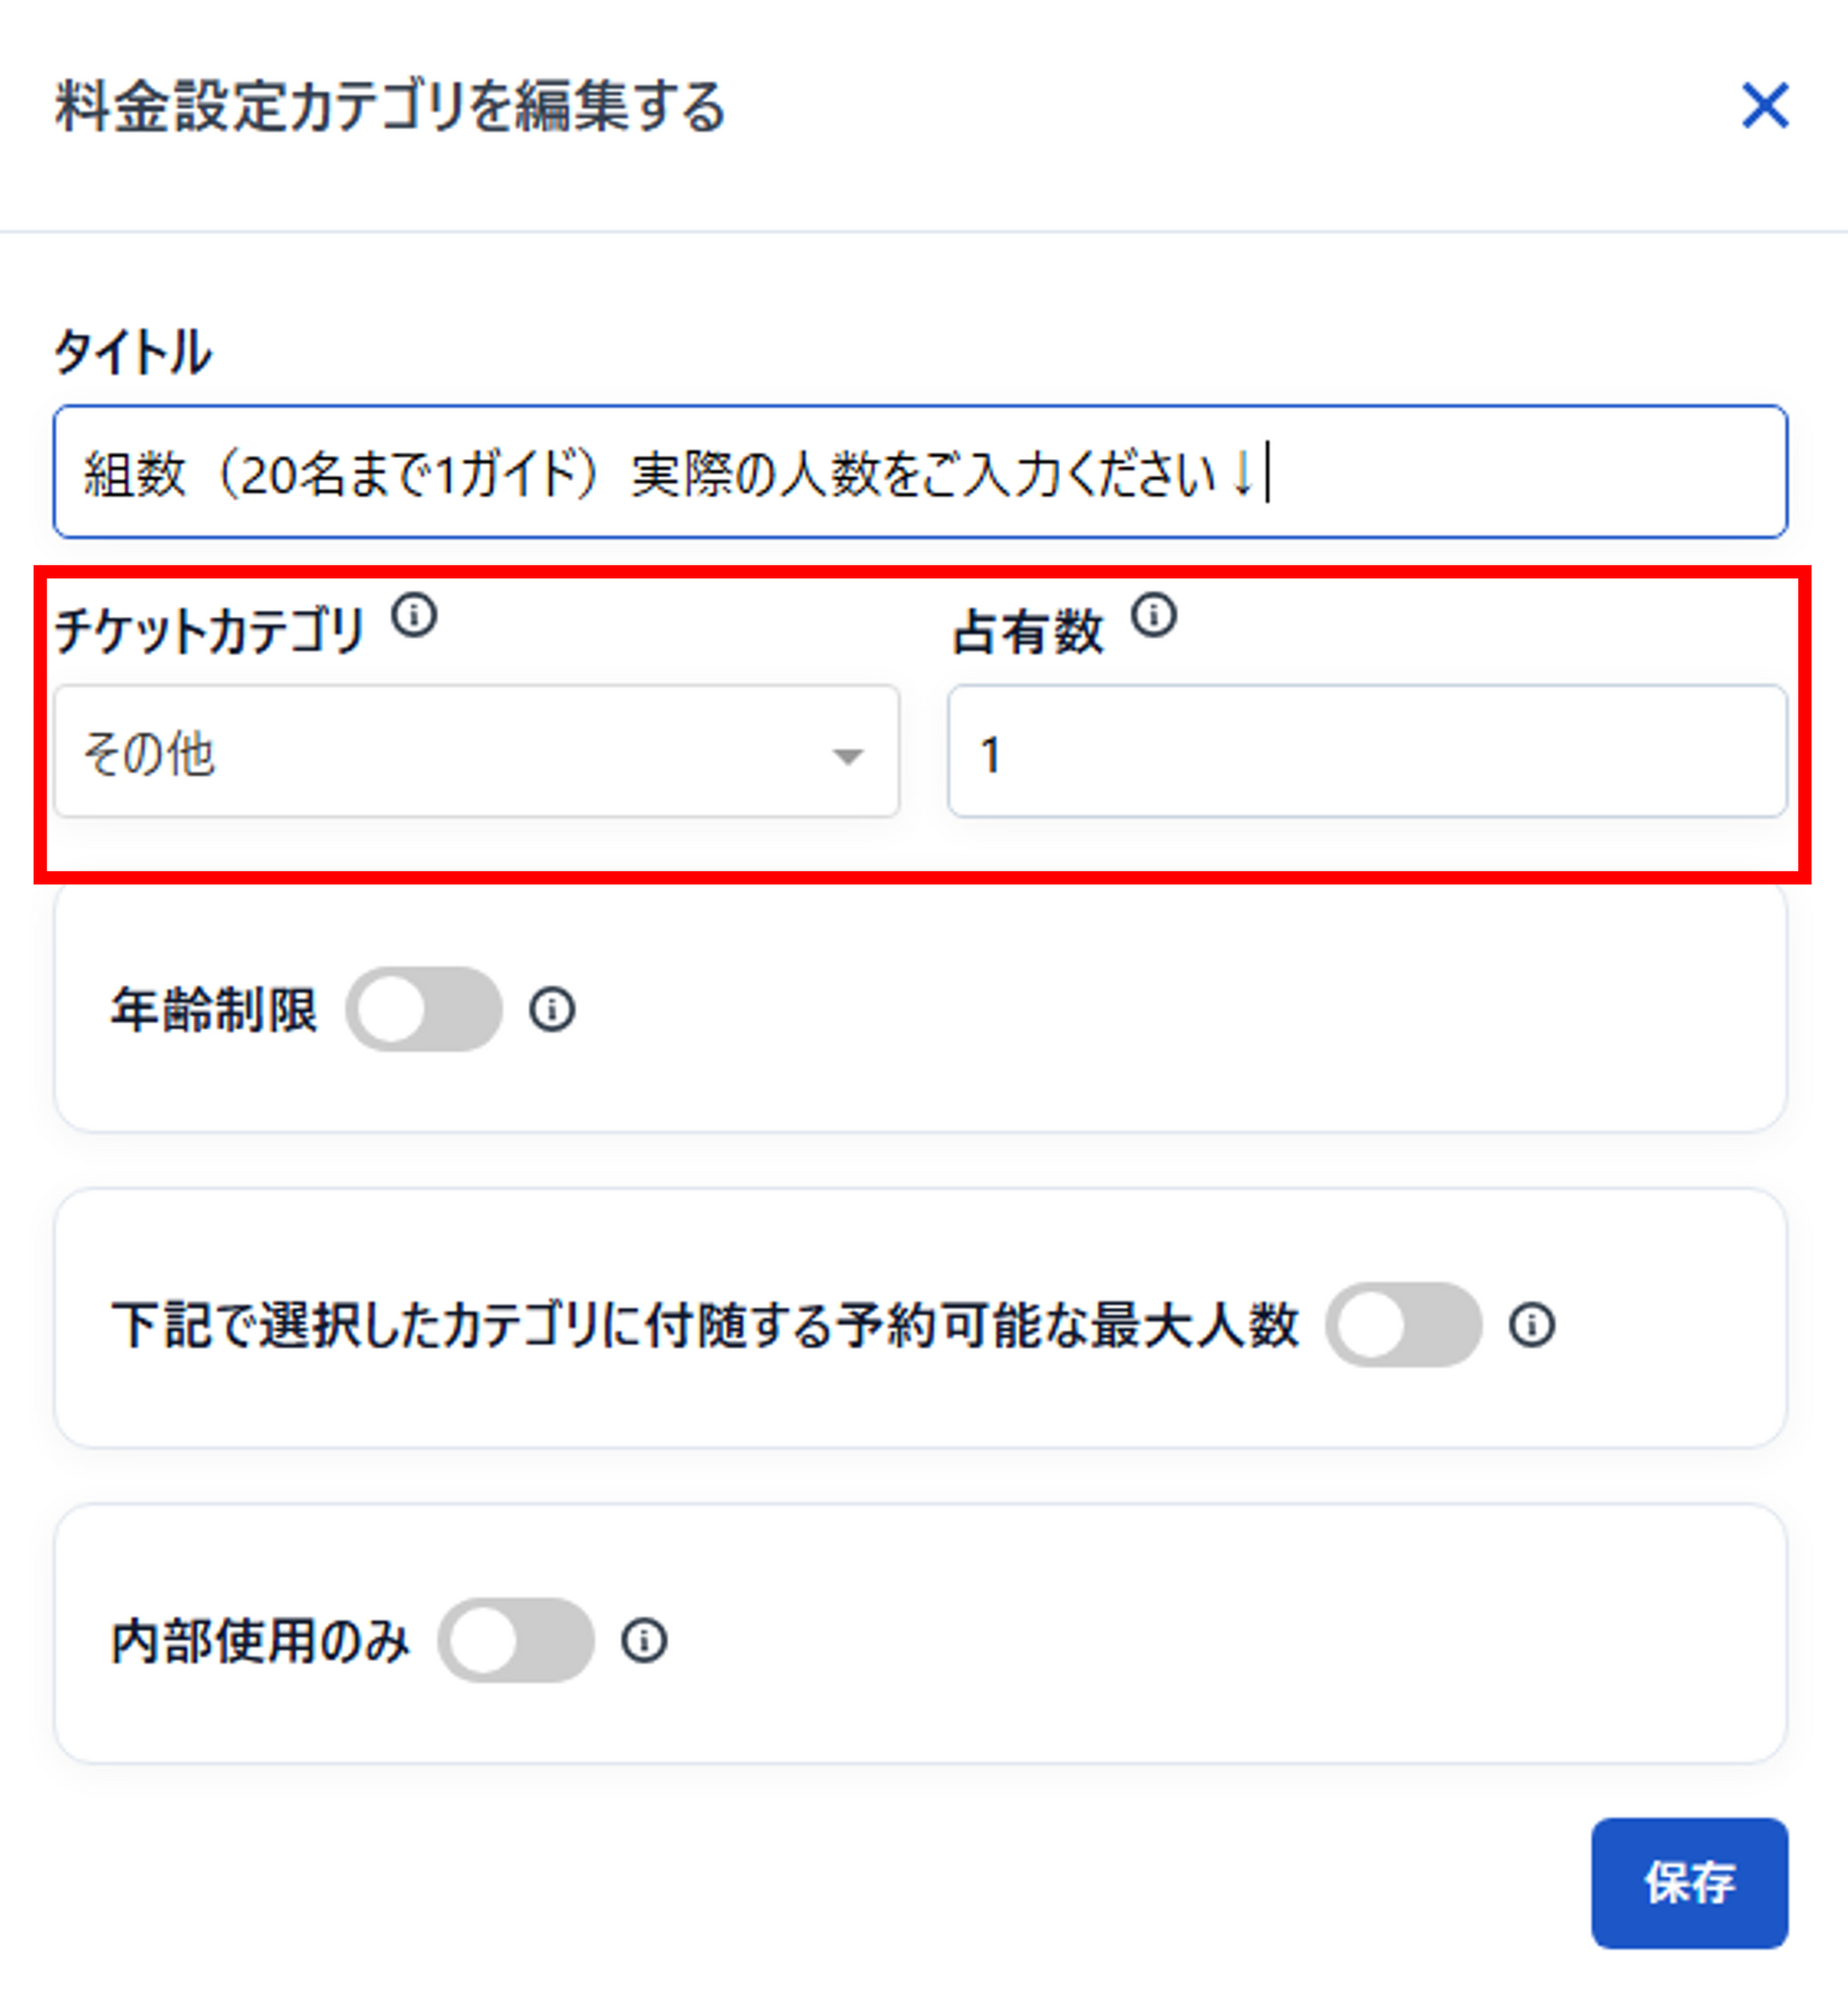
Task: Click the タイトル field label
Action: click(133, 352)
